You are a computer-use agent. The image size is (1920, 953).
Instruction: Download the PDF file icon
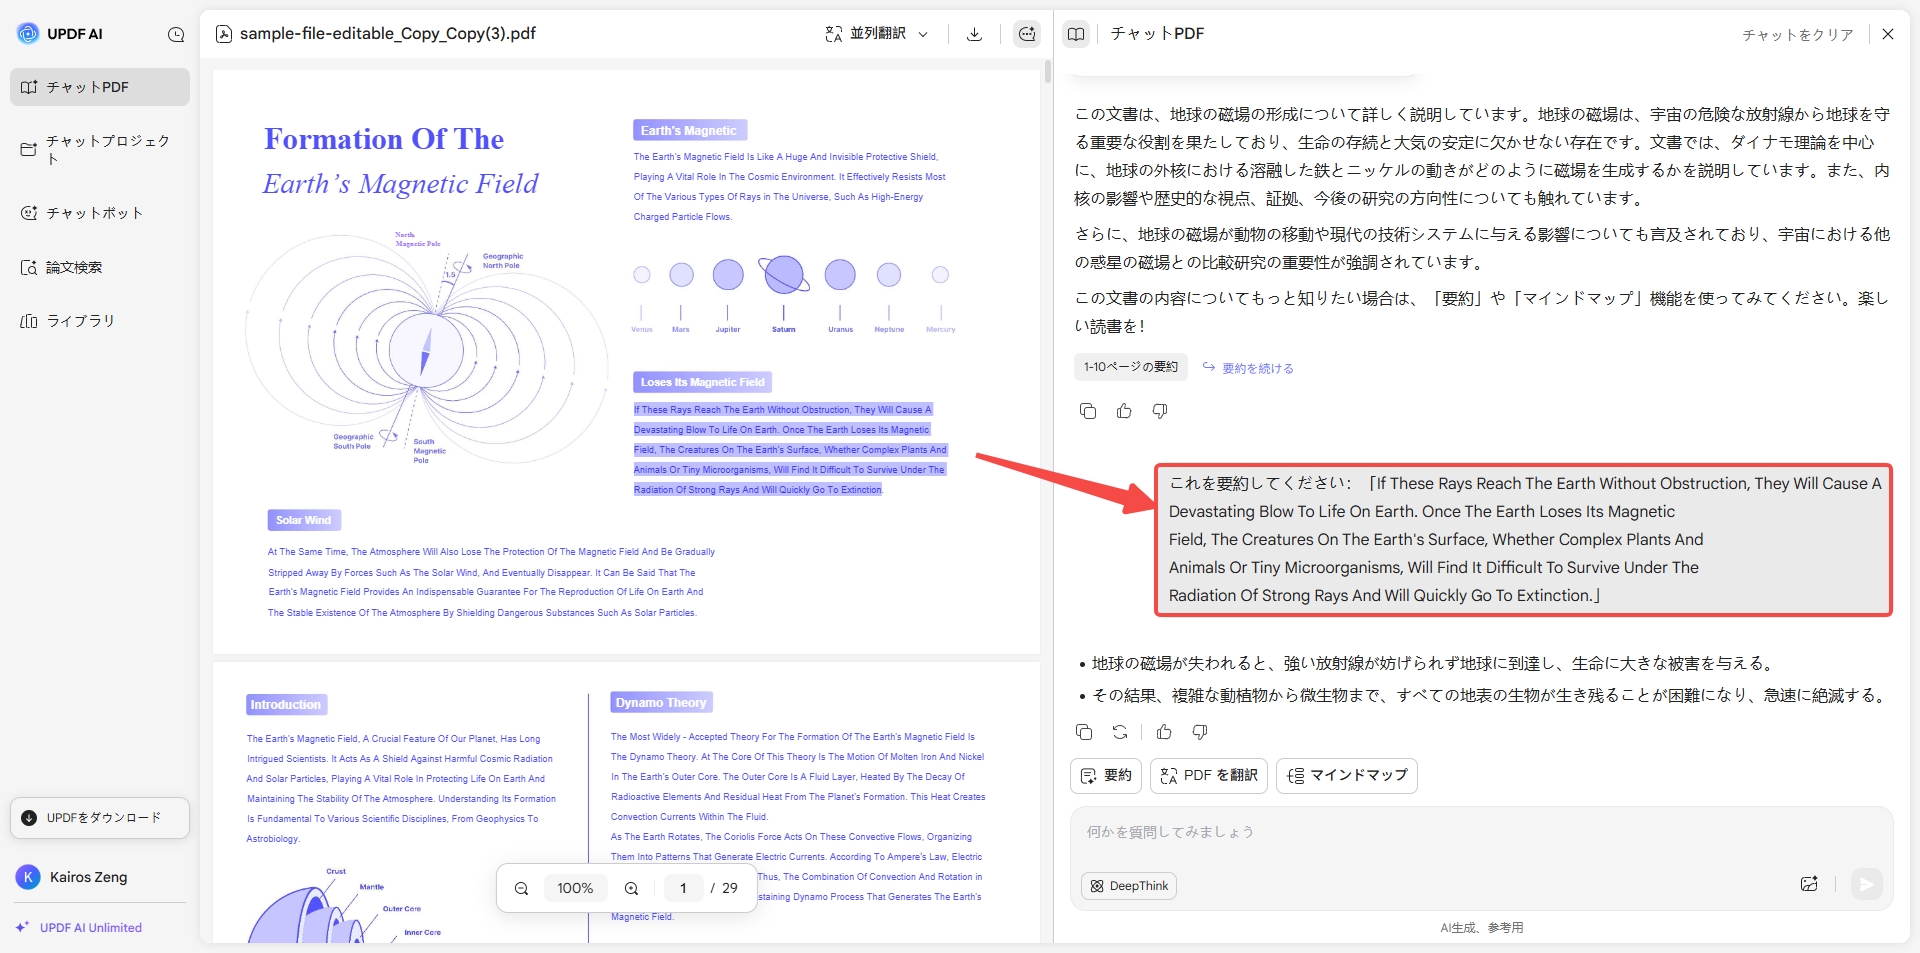click(974, 34)
